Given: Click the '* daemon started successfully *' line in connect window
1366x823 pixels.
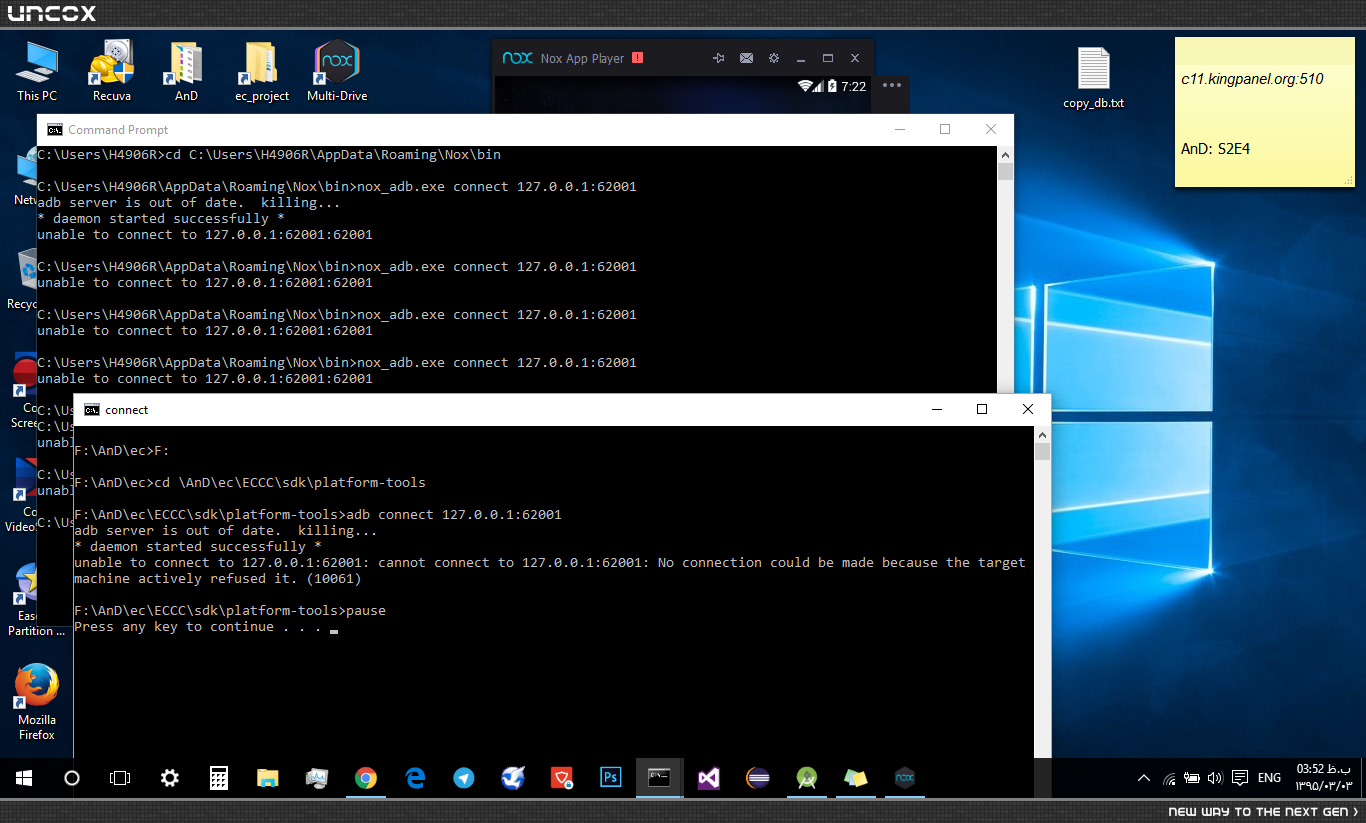Looking at the screenshot, I should tap(198, 547).
